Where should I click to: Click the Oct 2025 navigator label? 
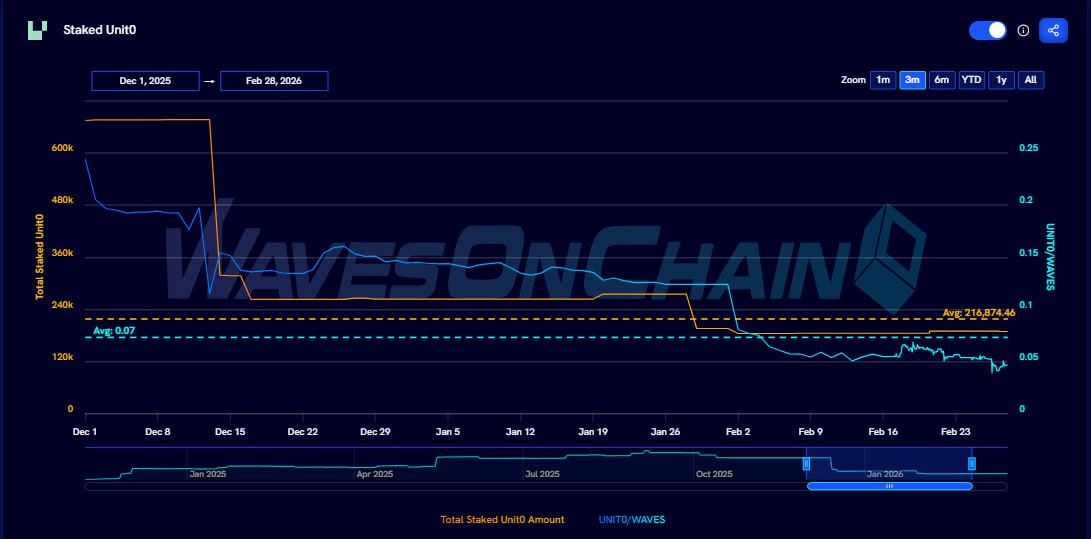pos(715,474)
